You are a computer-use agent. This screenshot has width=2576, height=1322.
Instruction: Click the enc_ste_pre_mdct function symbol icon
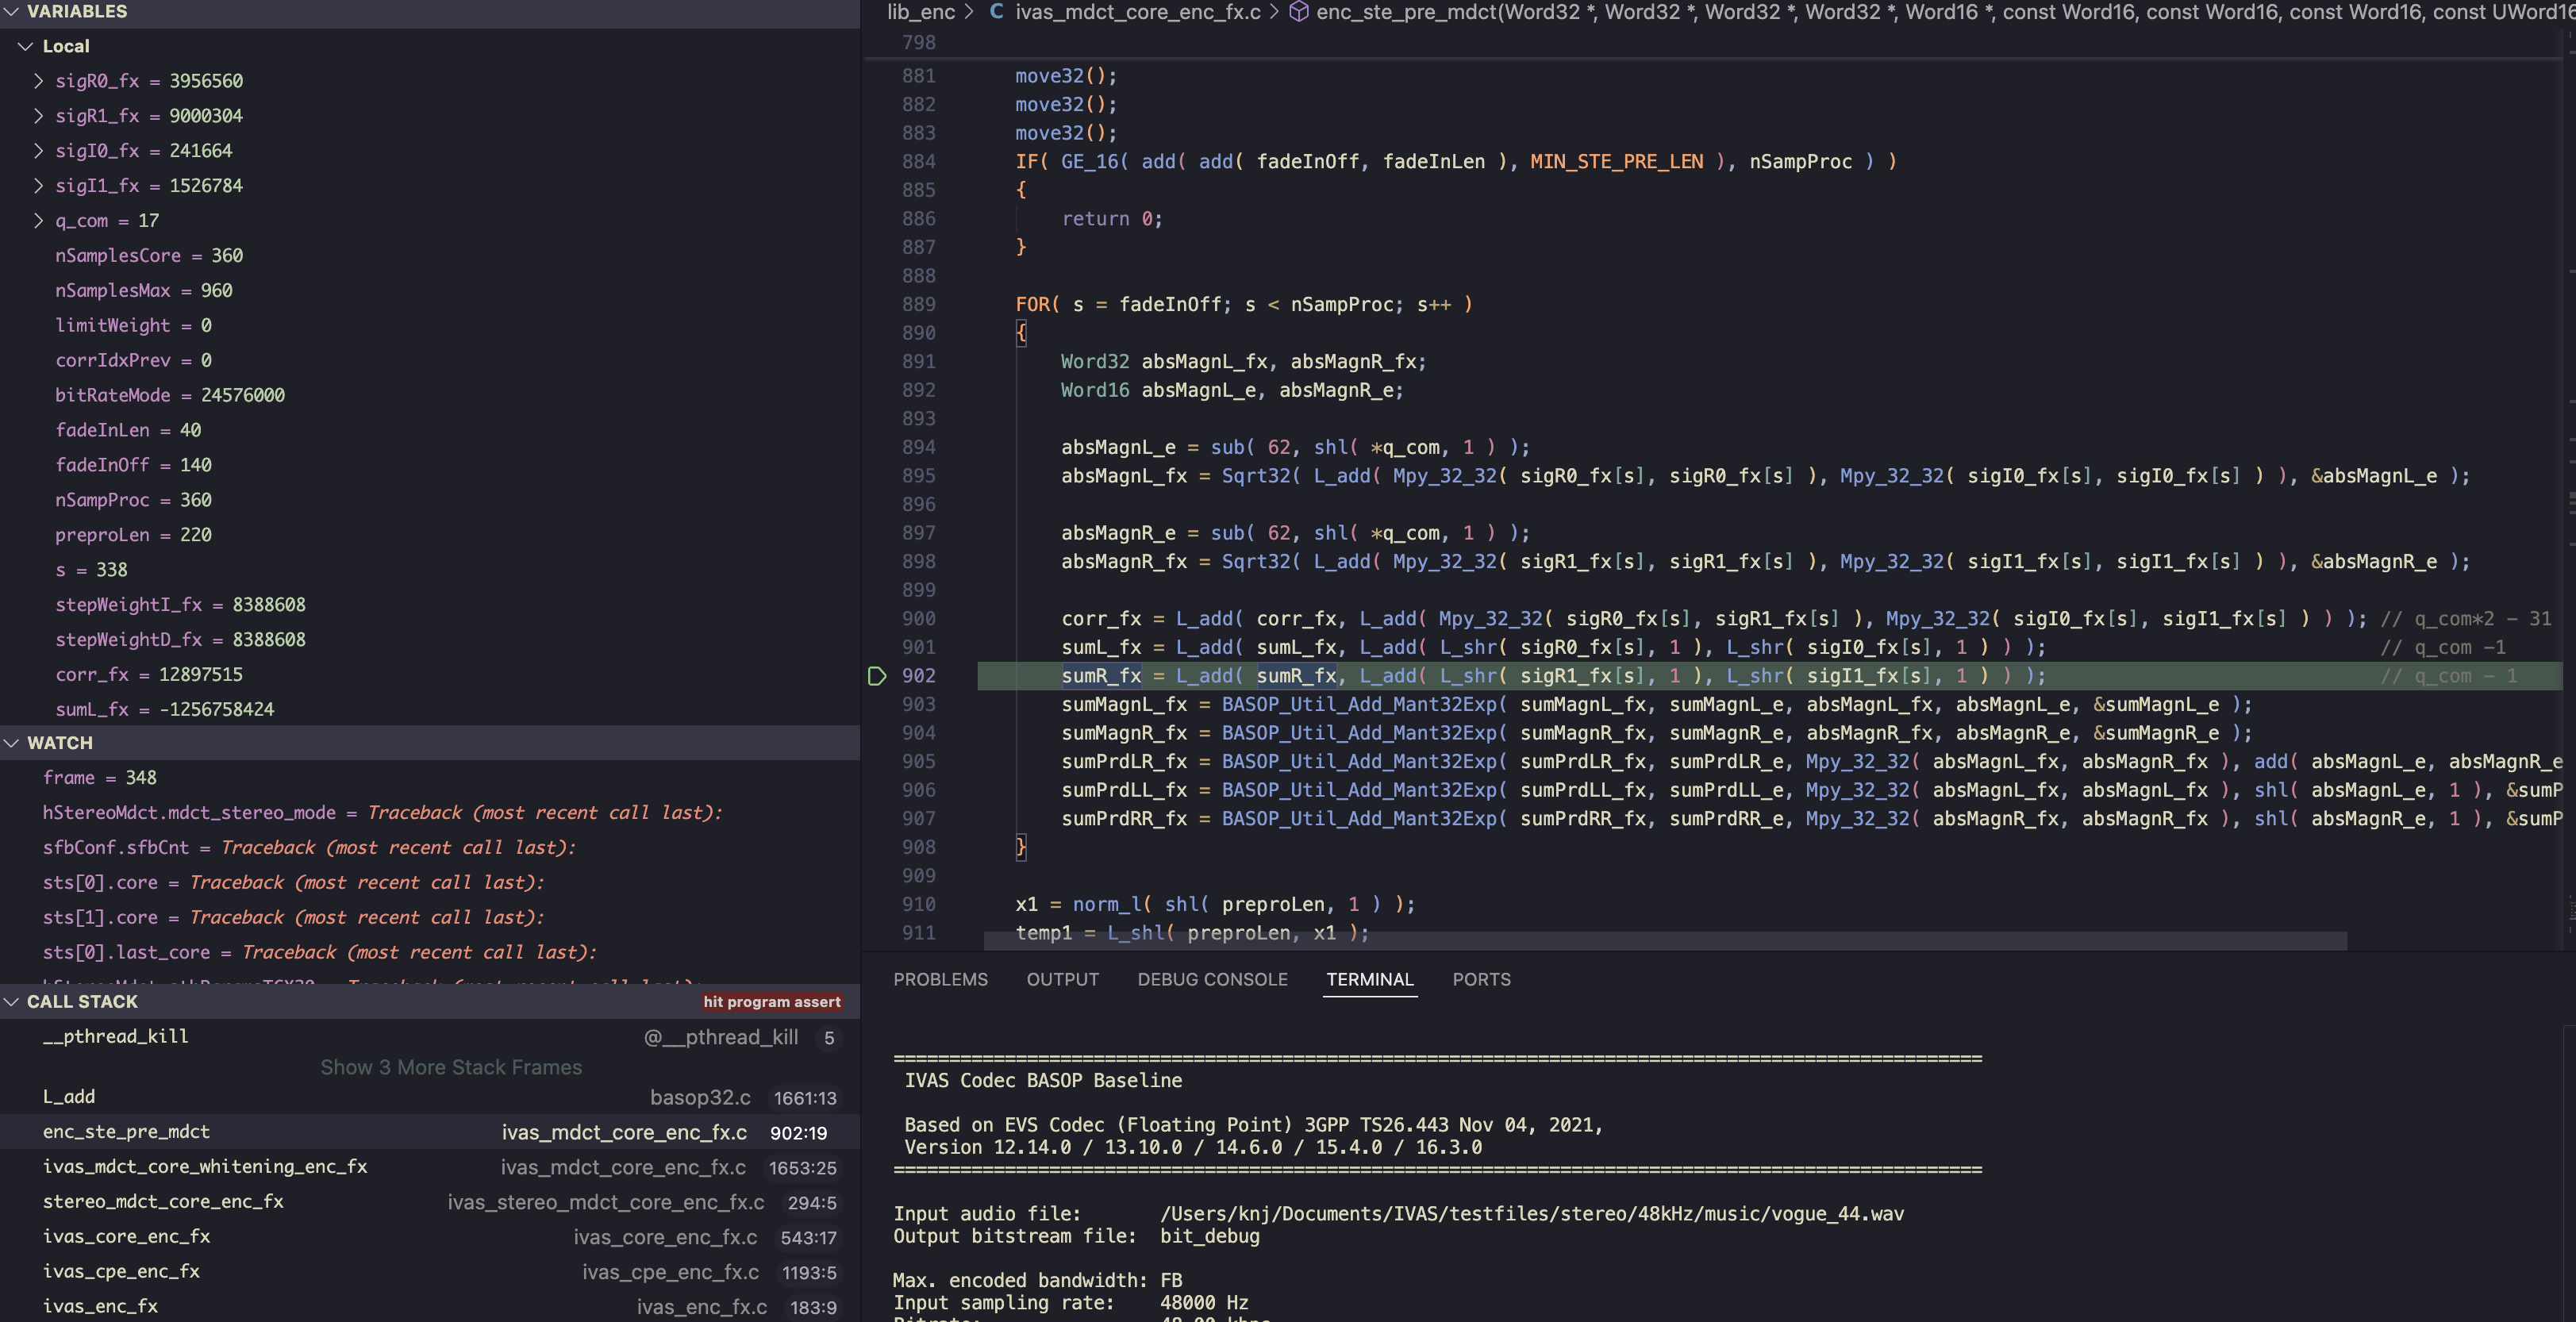pyautogui.click(x=1298, y=12)
